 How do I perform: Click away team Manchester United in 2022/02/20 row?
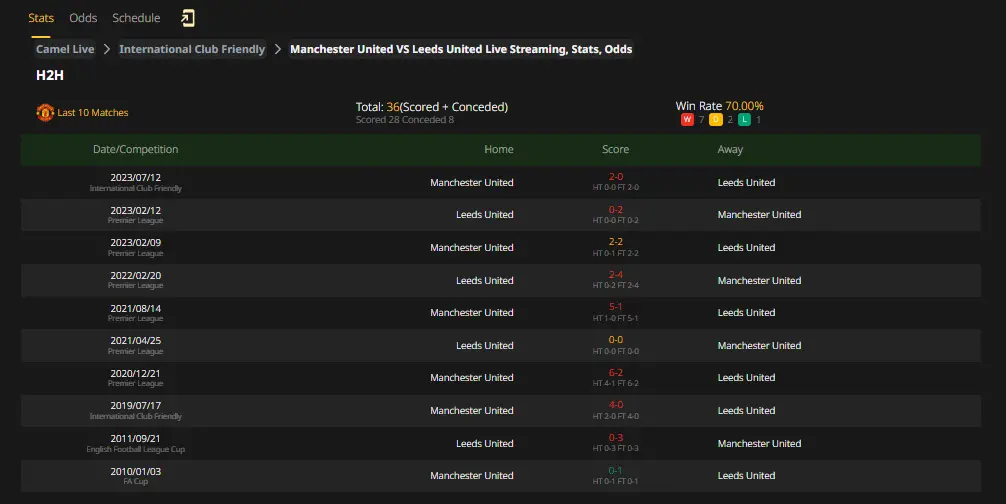point(759,281)
